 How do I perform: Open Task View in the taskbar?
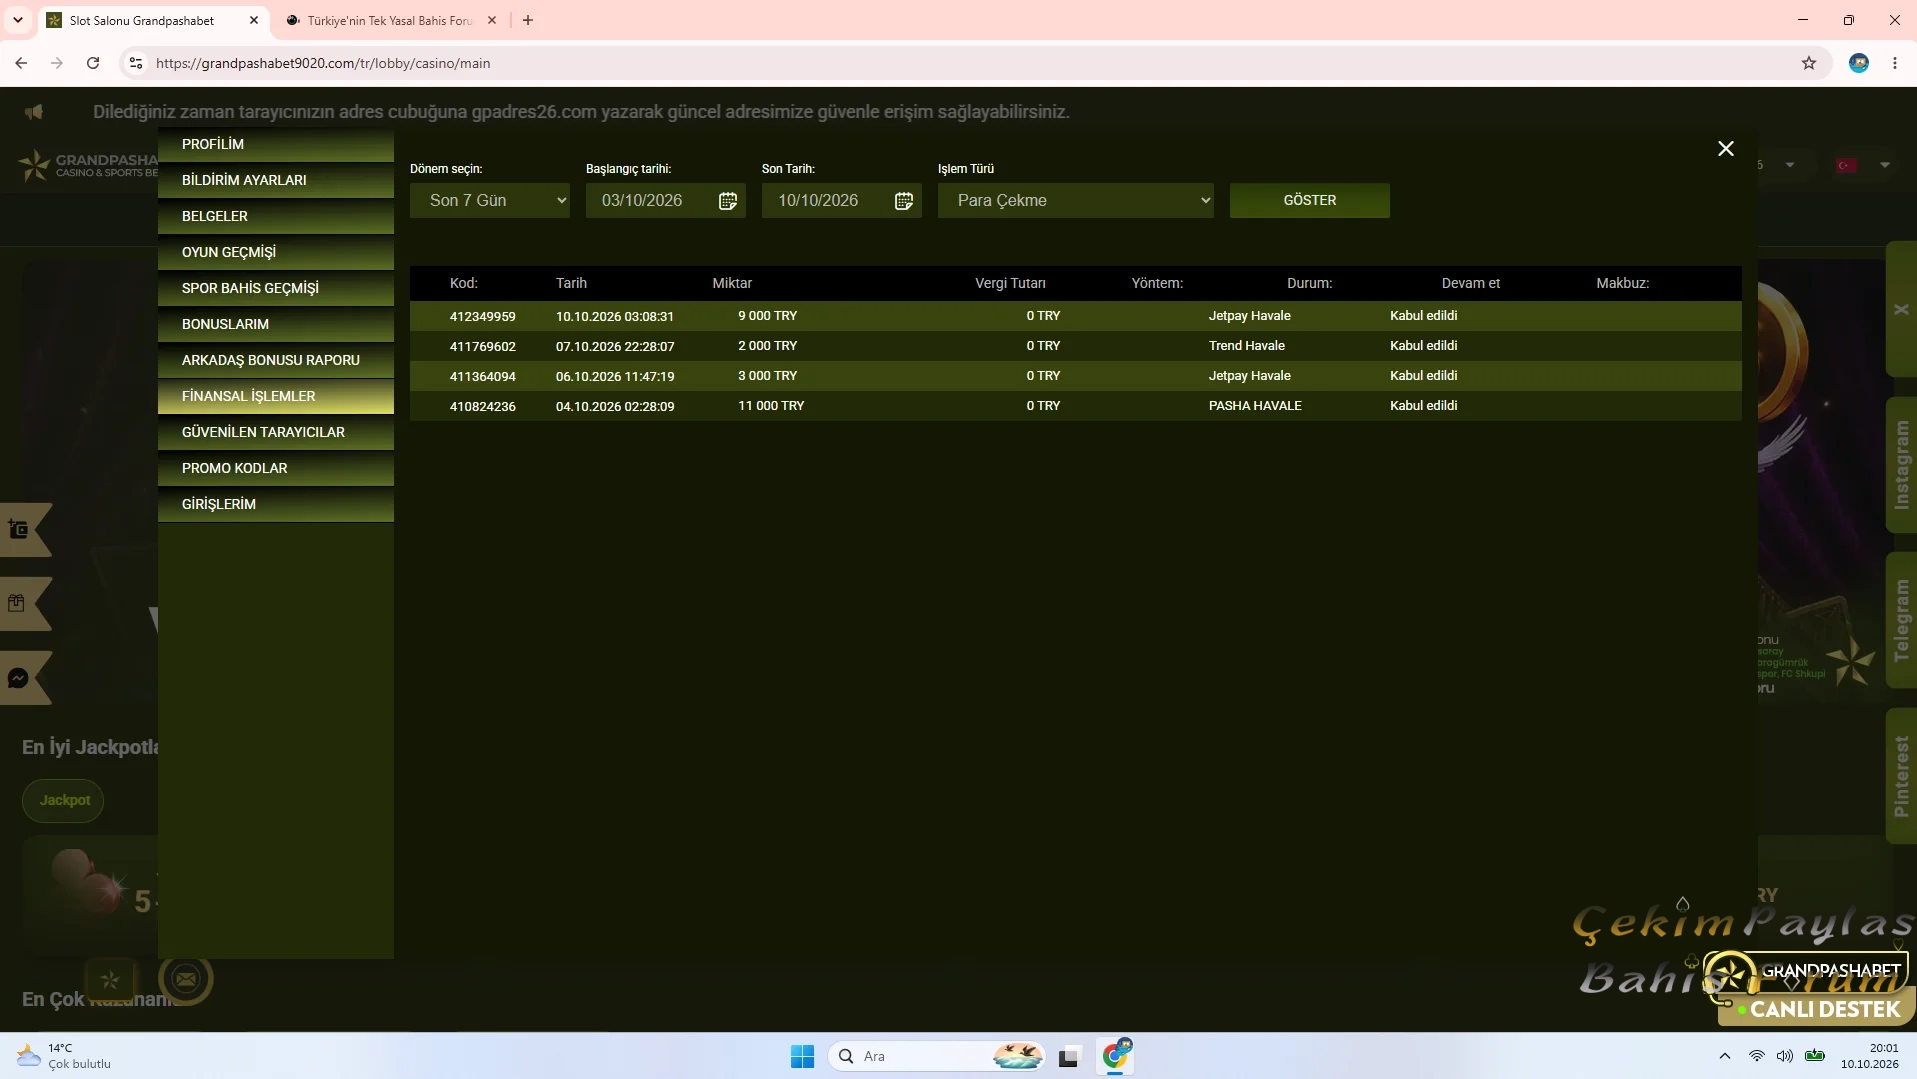(x=1069, y=1056)
